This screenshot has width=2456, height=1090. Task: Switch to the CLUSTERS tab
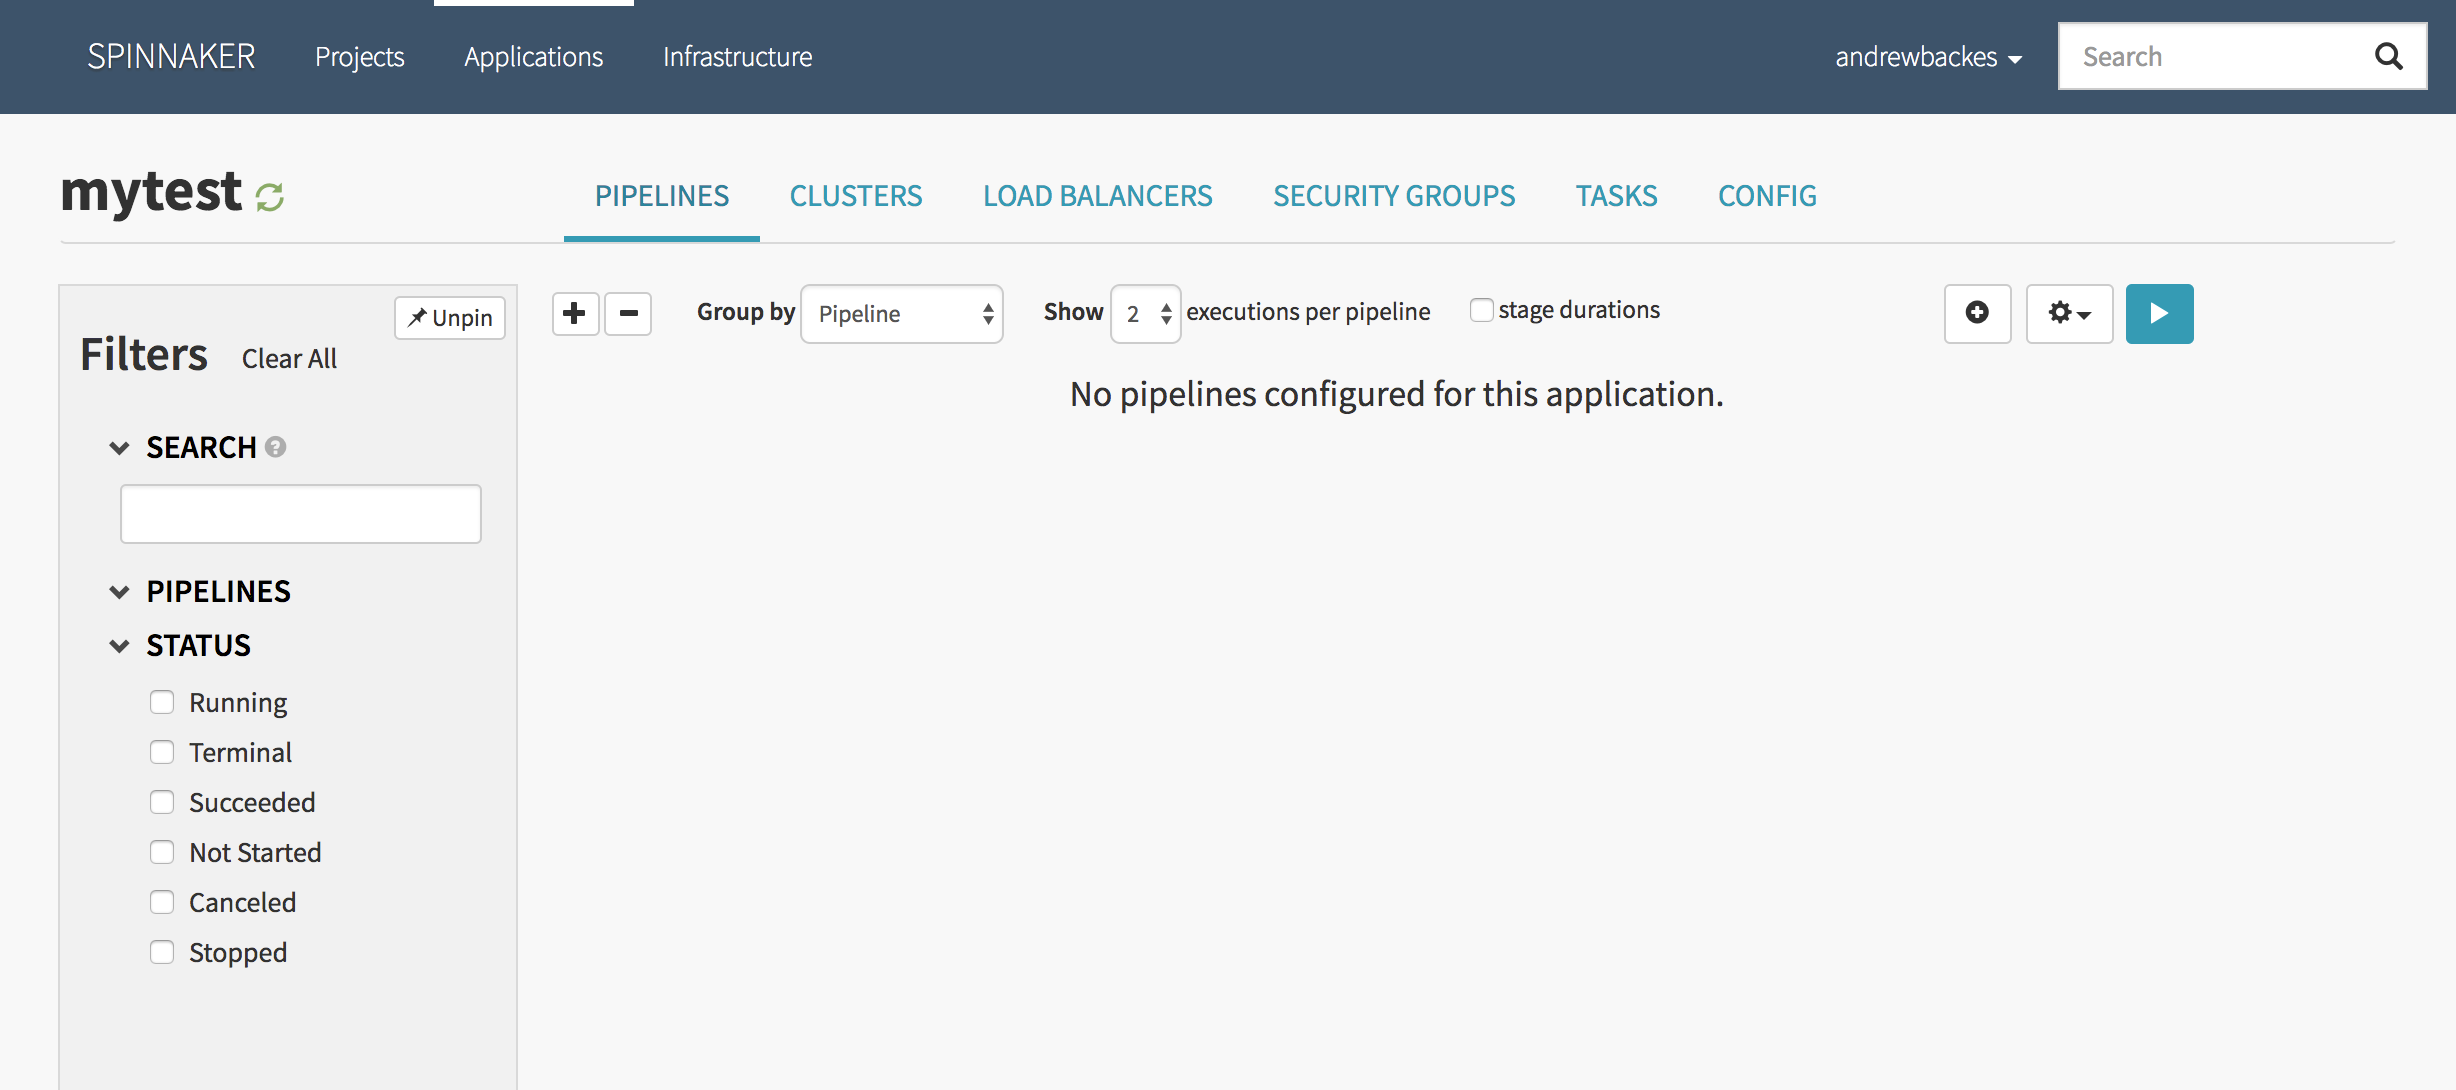point(856,196)
